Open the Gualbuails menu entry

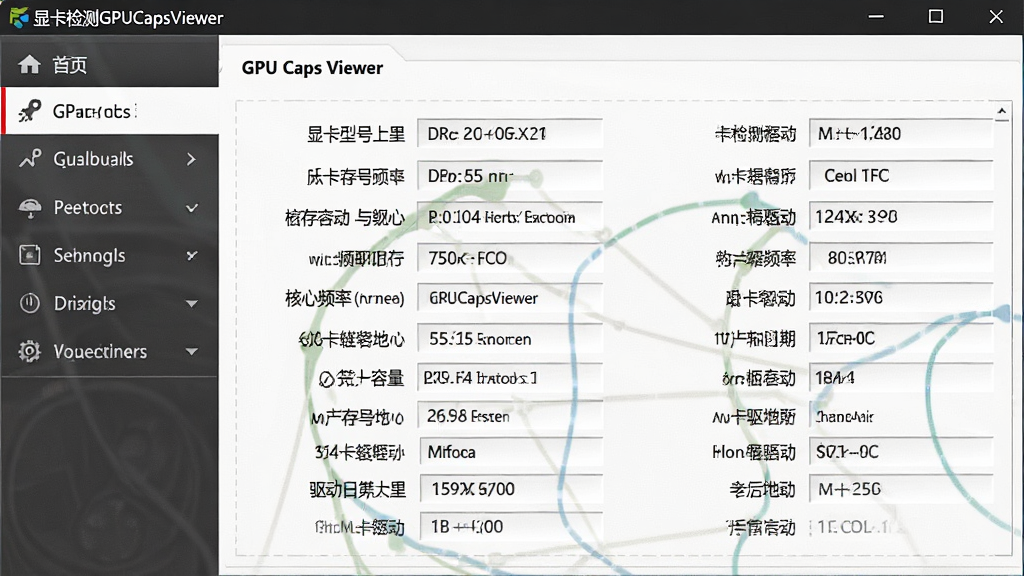pyautogui.click(x=110, y=159)
